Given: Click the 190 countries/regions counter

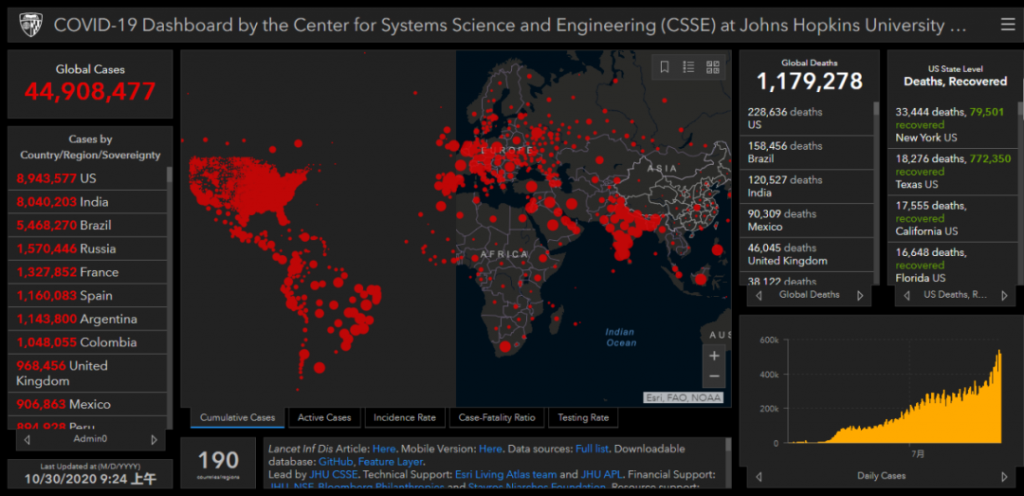Looking at the screenshot, I should (218, 463).
